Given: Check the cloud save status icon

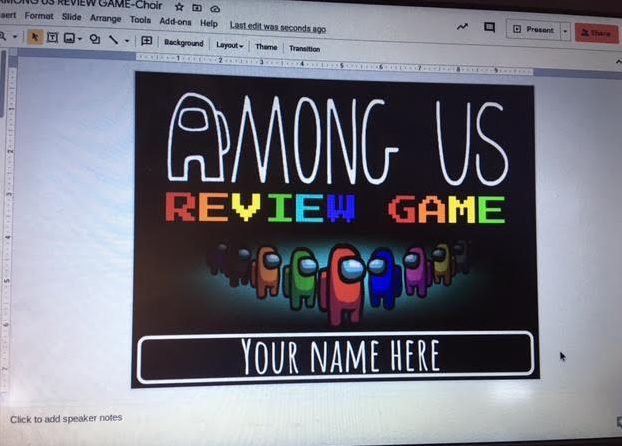Looking at the screenshot, I should [215, 8].
